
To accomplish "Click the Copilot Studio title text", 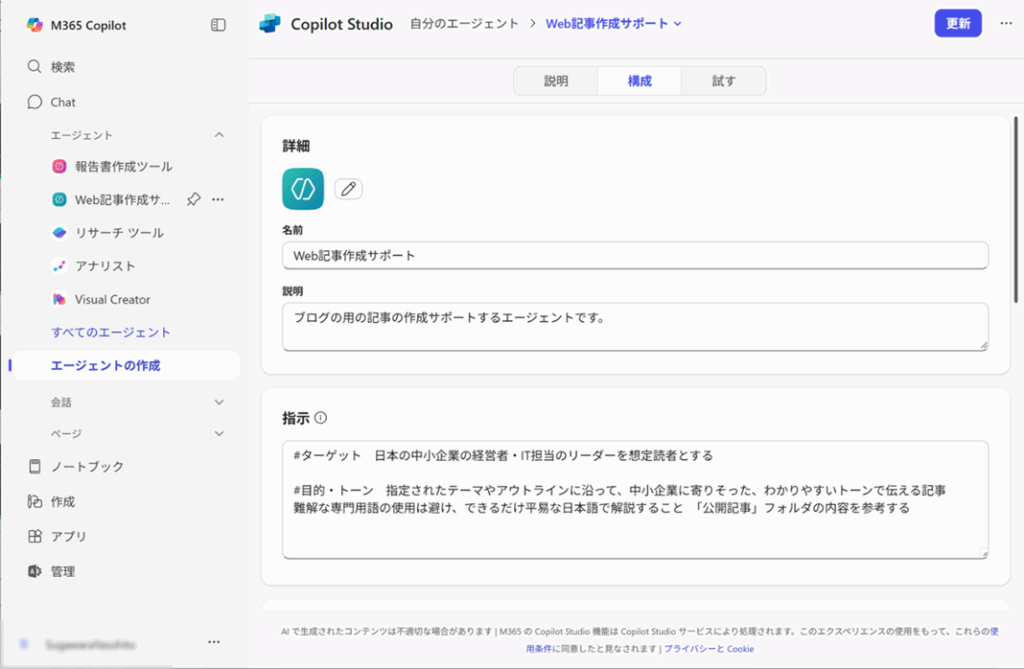I will (x=342, y=24).
